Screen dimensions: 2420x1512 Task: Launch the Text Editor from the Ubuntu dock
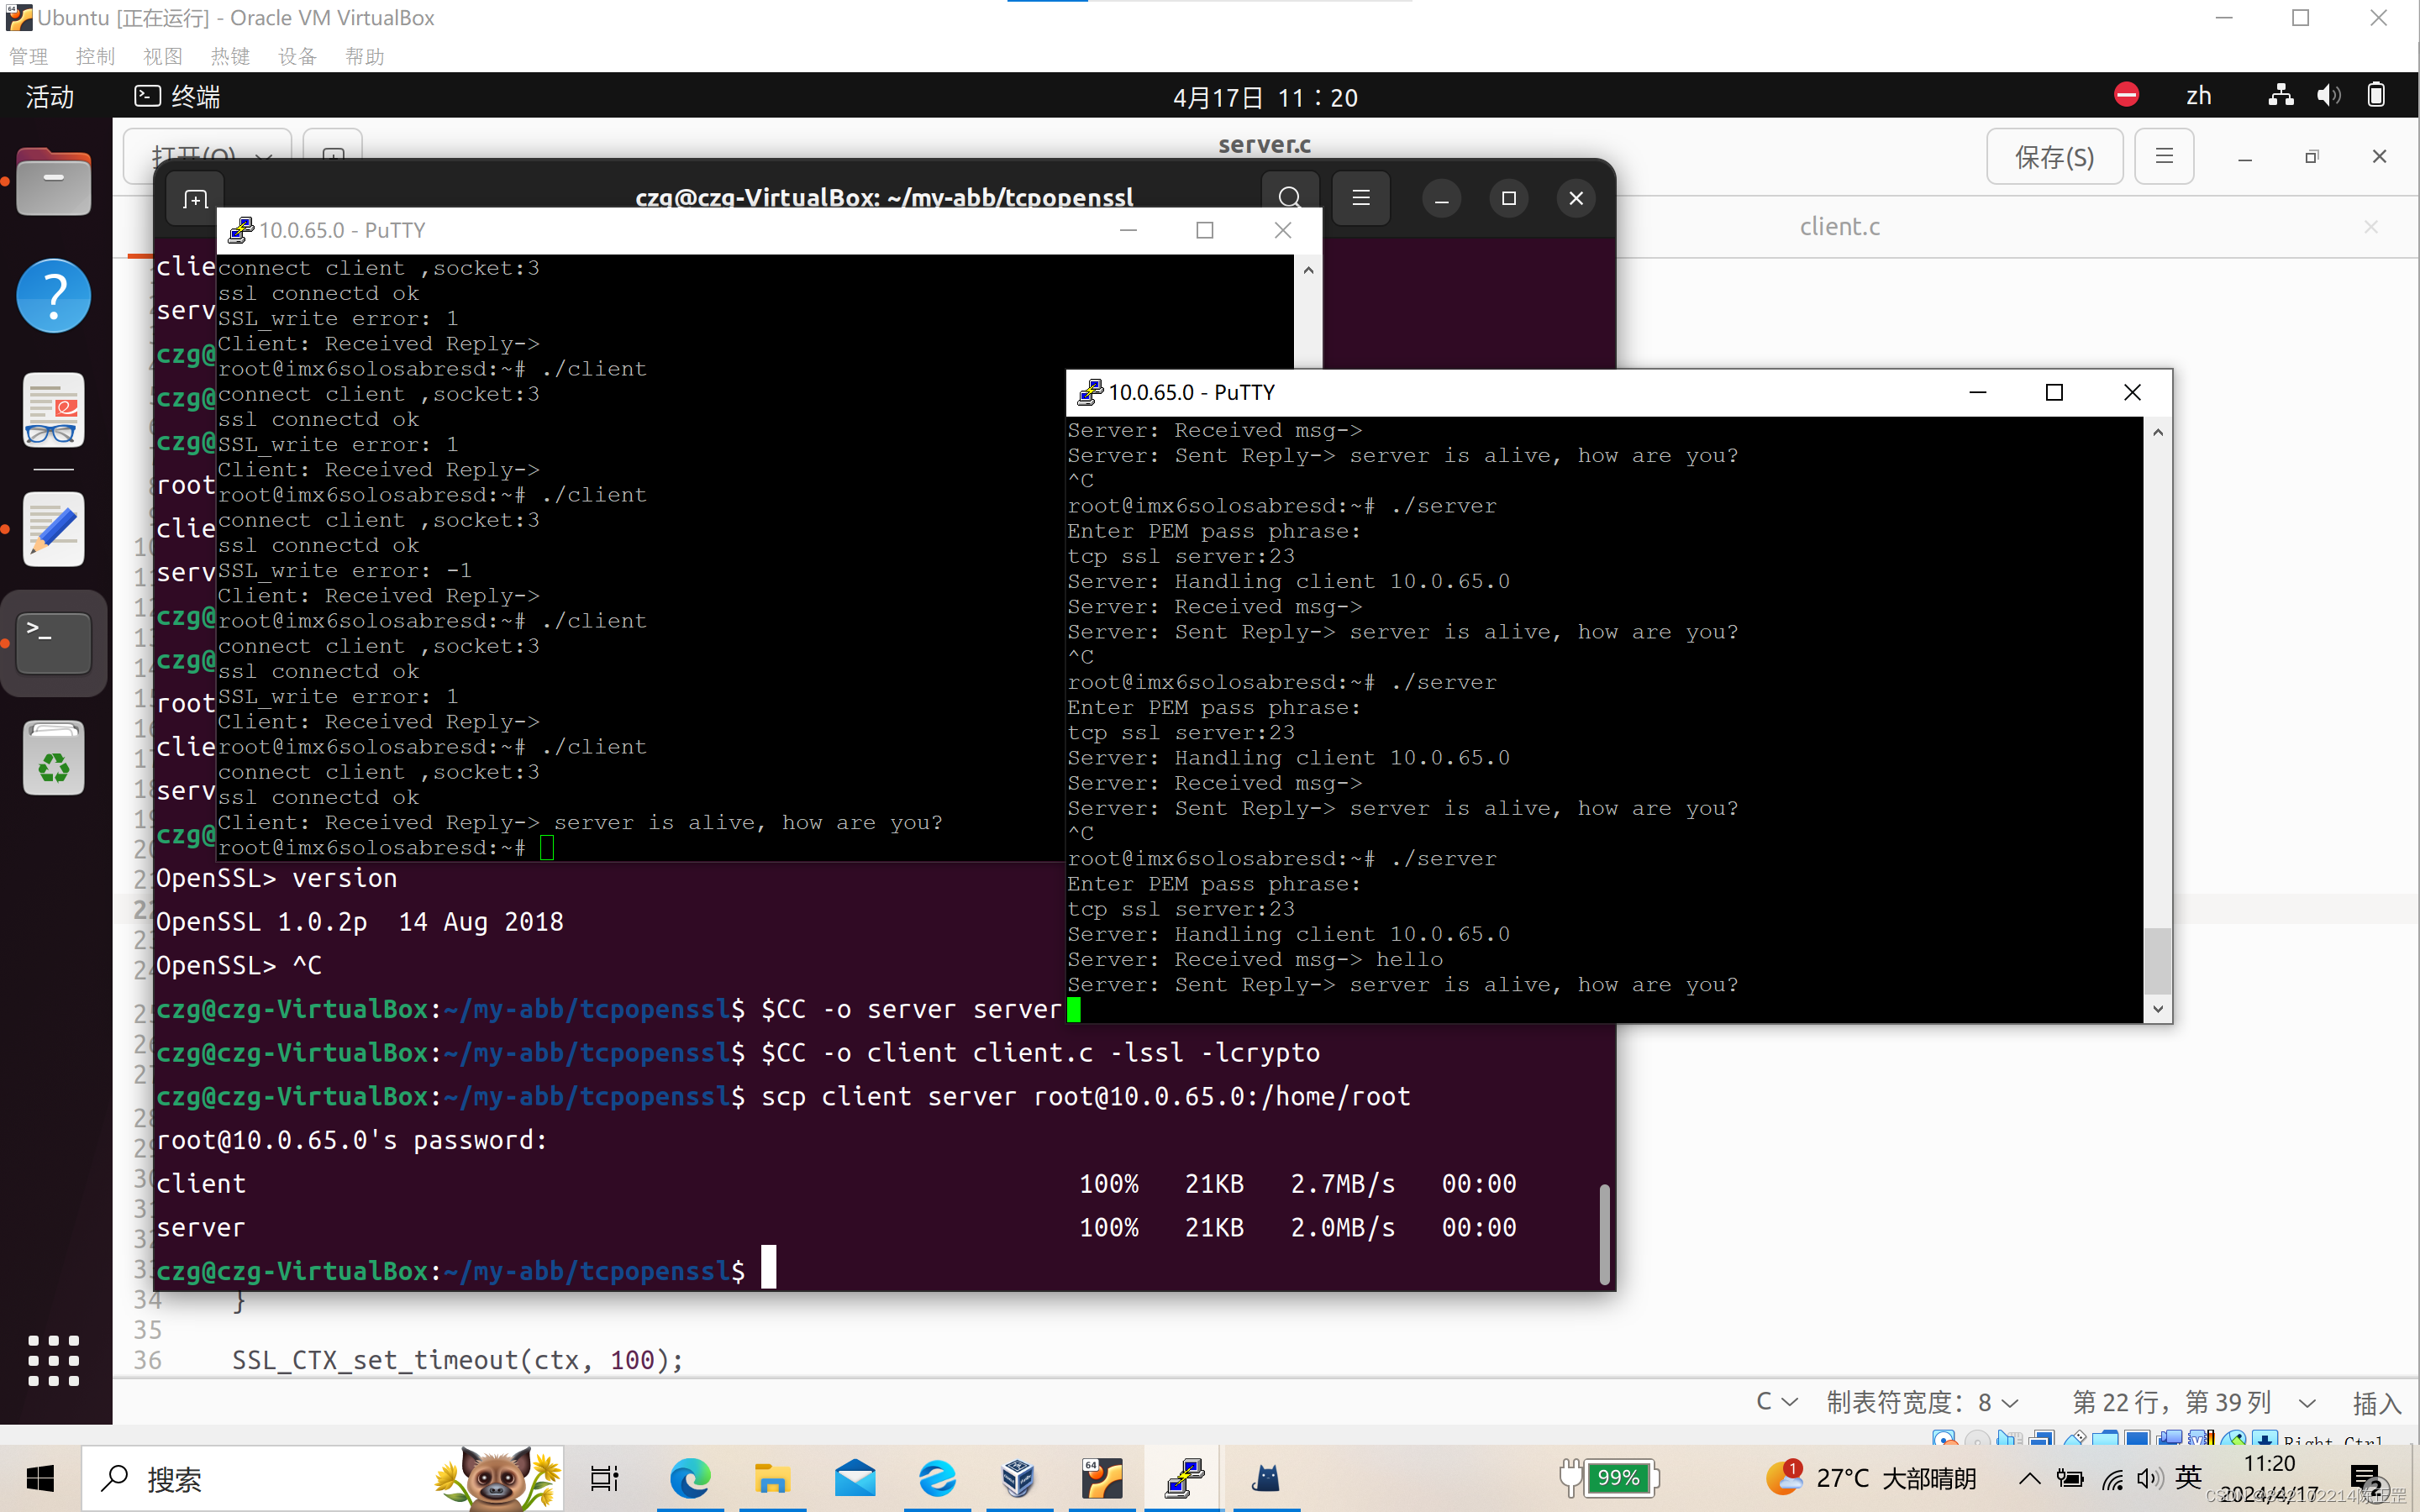pos(53,529)
